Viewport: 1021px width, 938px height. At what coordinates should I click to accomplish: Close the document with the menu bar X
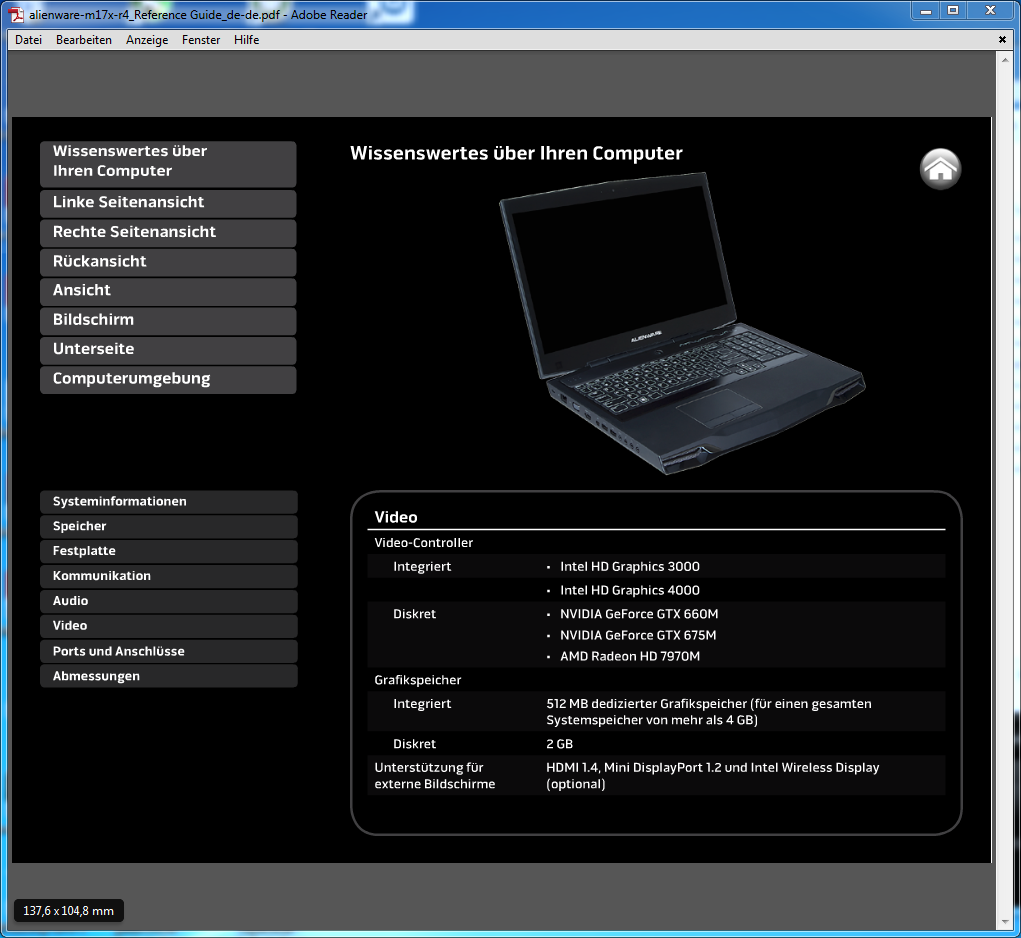coord(1002,40)
